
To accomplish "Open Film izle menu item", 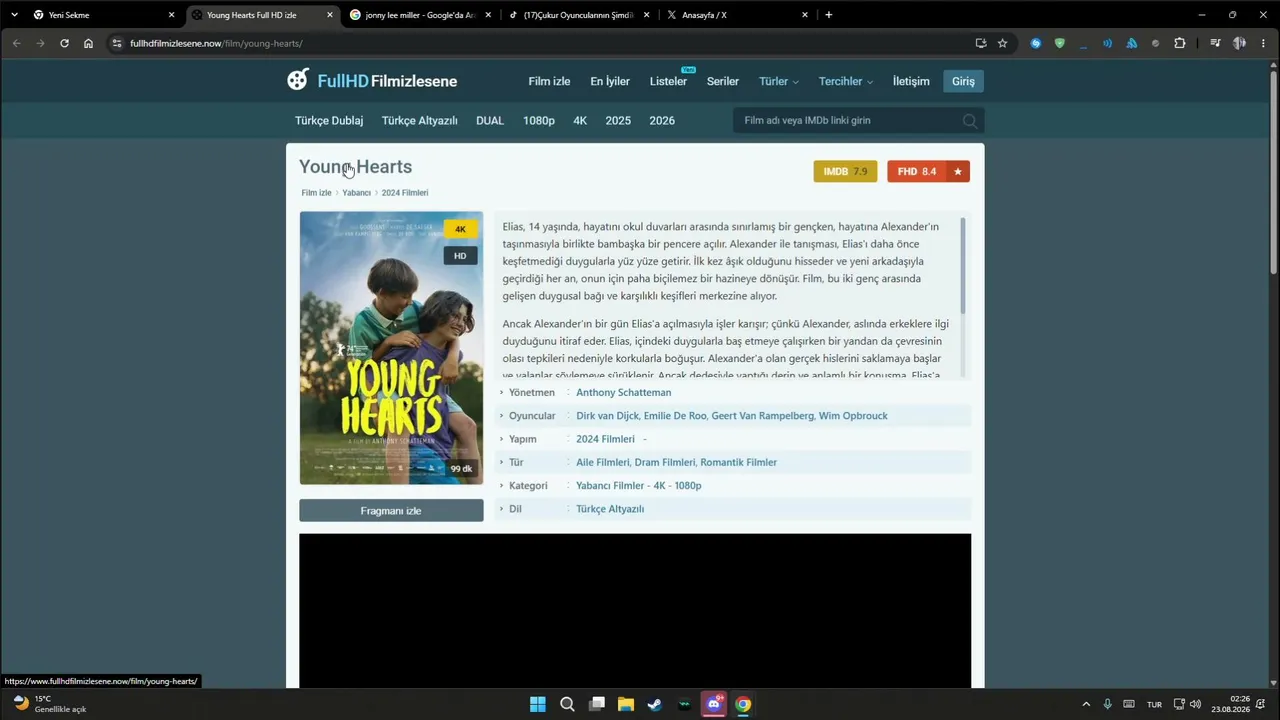I will tap(549, 81).
